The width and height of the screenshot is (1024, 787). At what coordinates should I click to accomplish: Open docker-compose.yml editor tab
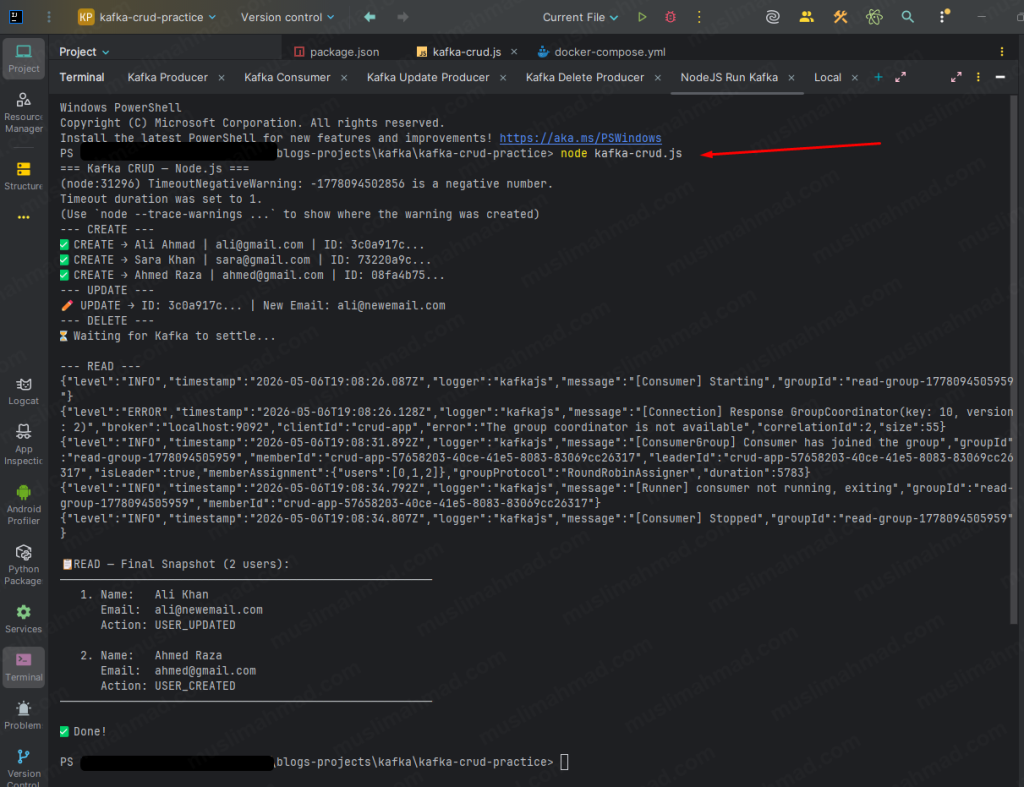click(601, 52)
